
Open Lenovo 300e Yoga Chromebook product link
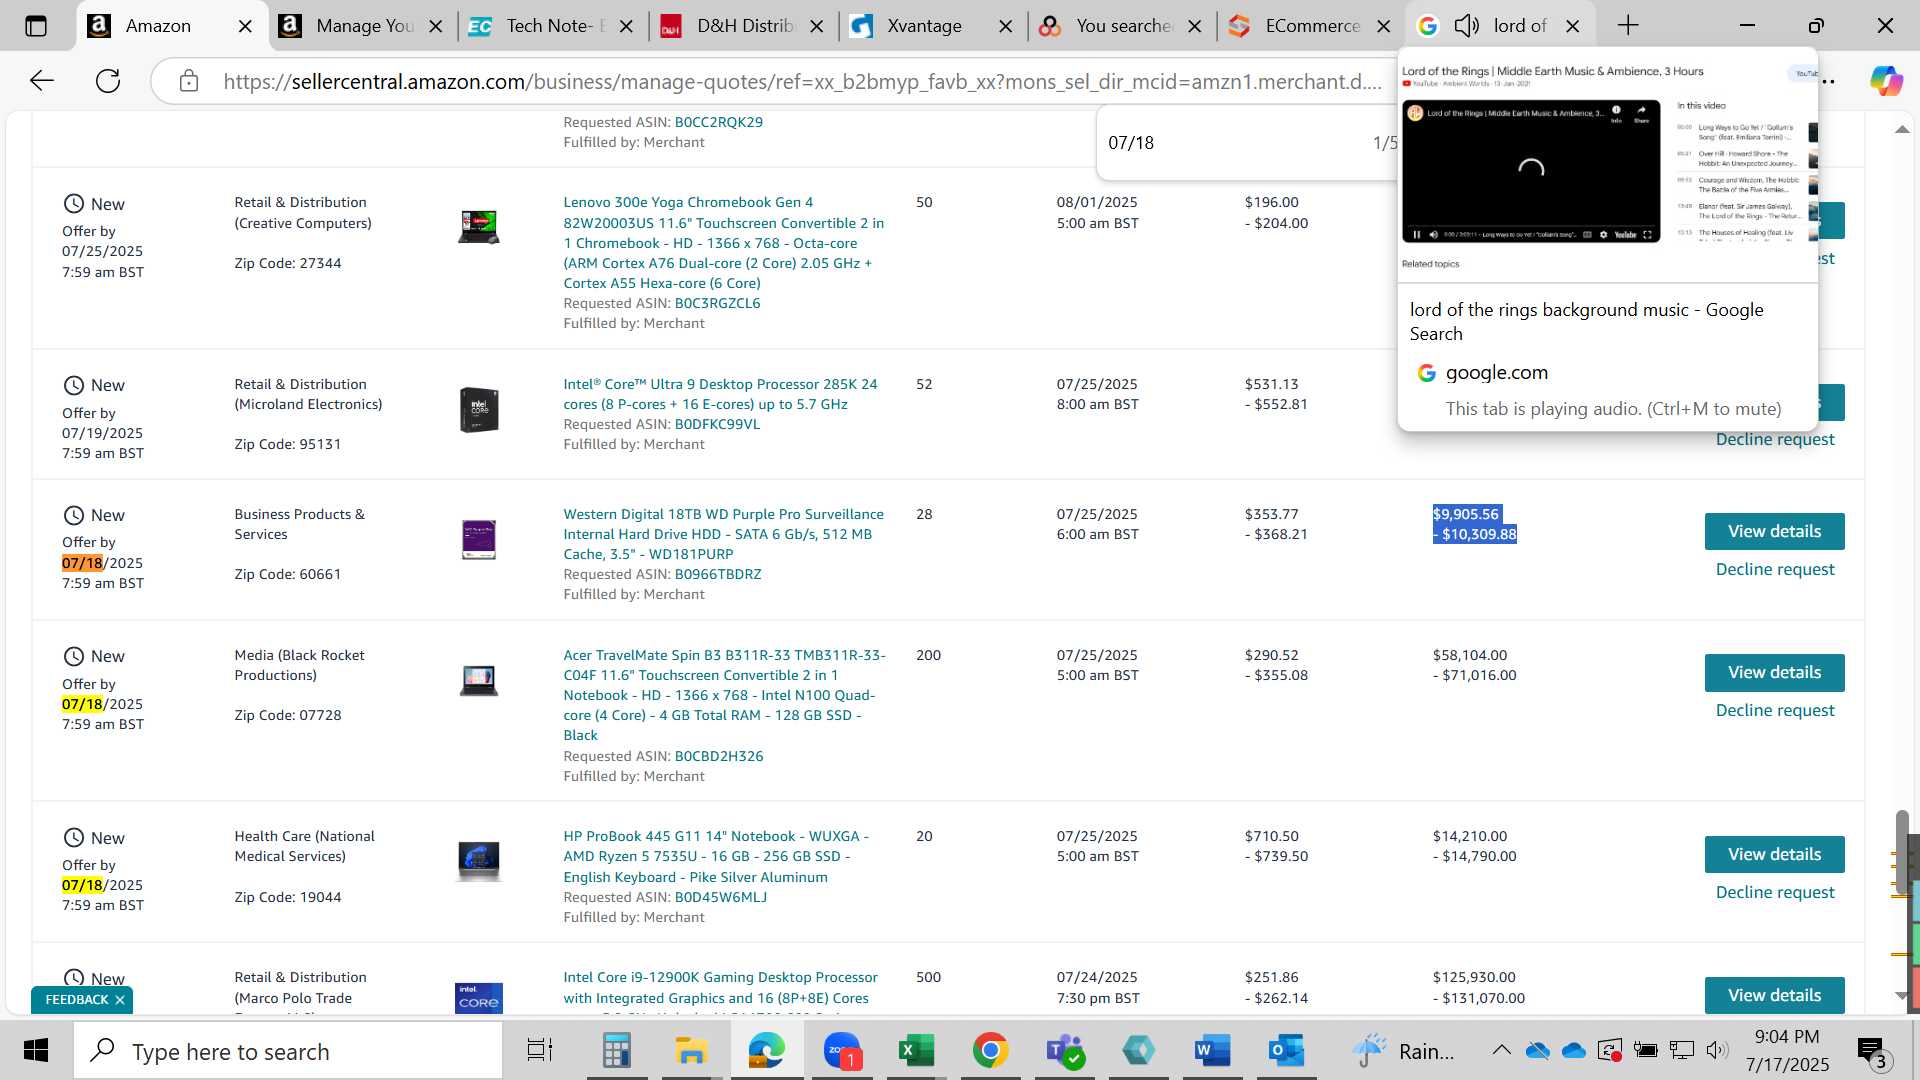tap(723, 243)
